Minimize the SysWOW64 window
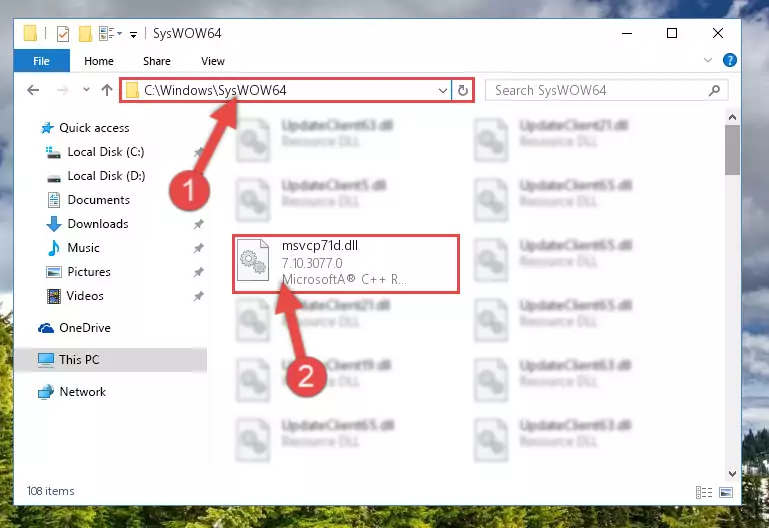The height and width of the screenshot is (528, 769). [627, 33]
